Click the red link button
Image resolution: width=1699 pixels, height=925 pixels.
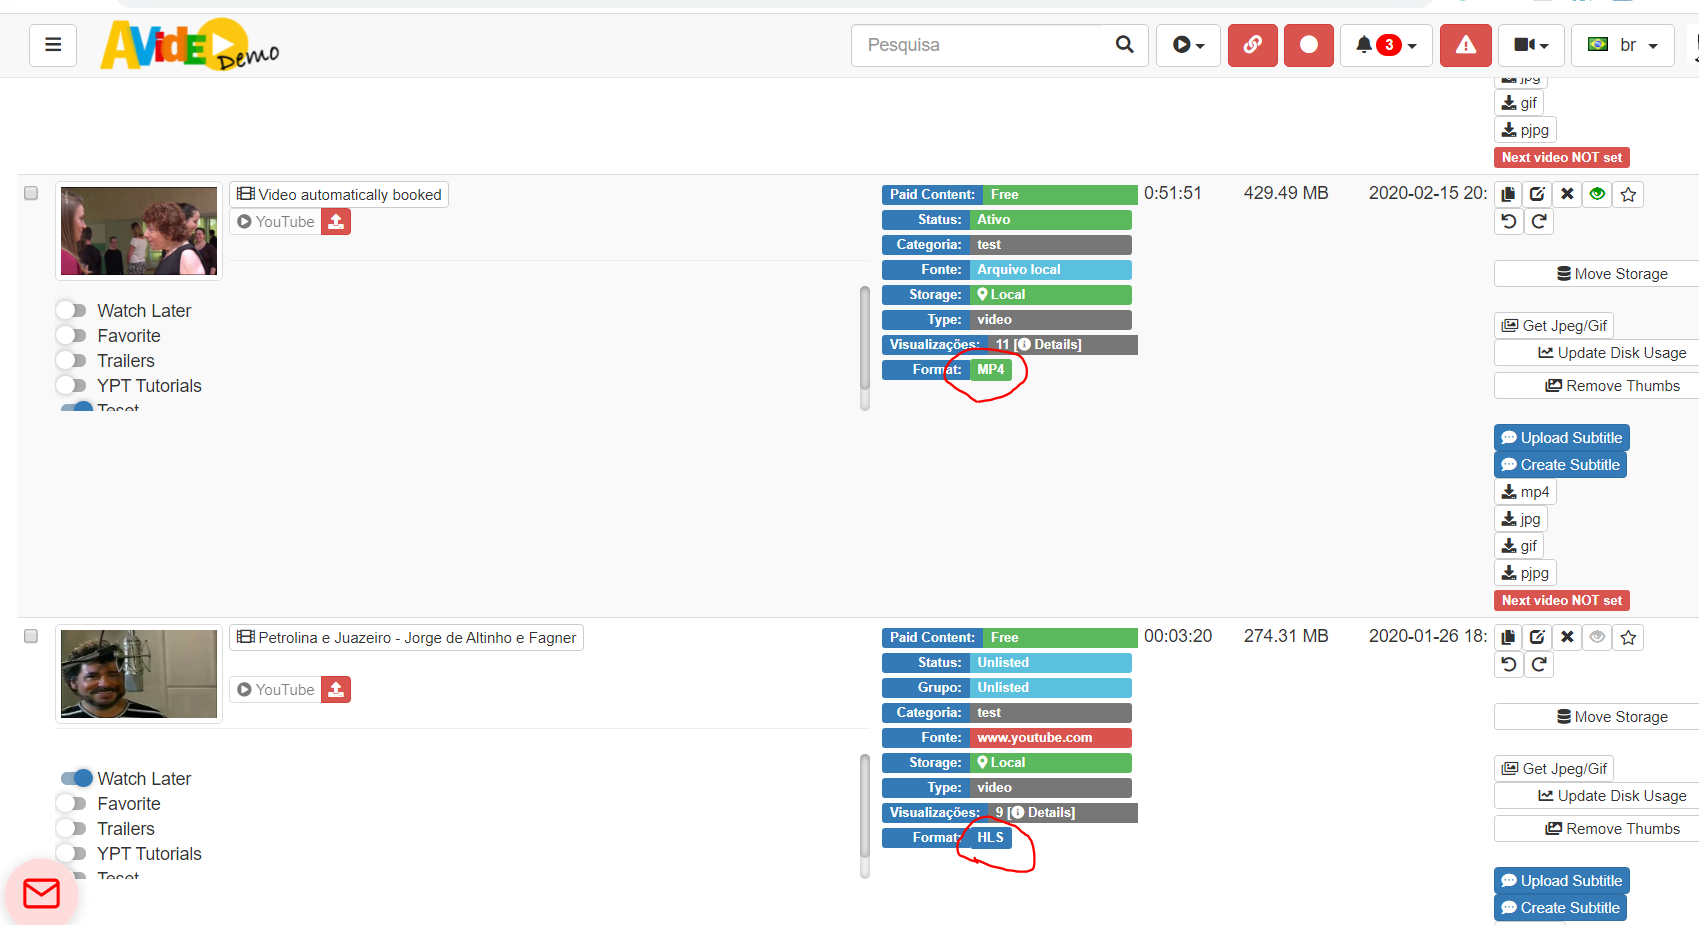[x=1252, y=45]
